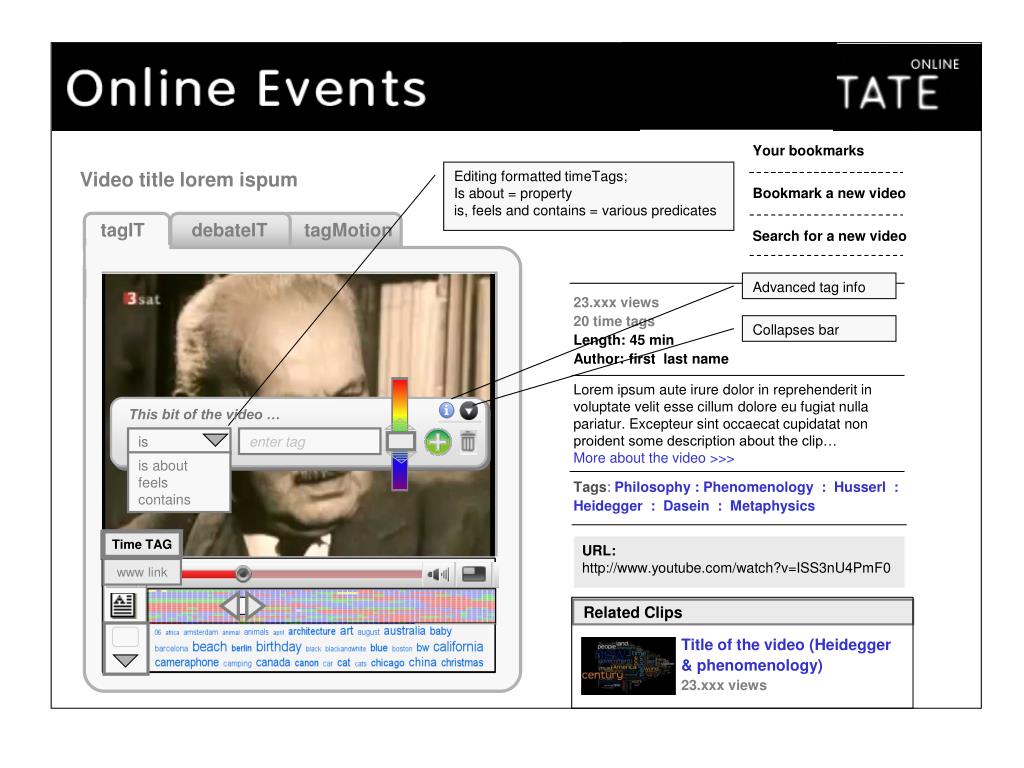Image resolution: width=1024 pixels, height=768 pixels.
Task: Open Your bookmarks
Action: click(x=808, y=151)
